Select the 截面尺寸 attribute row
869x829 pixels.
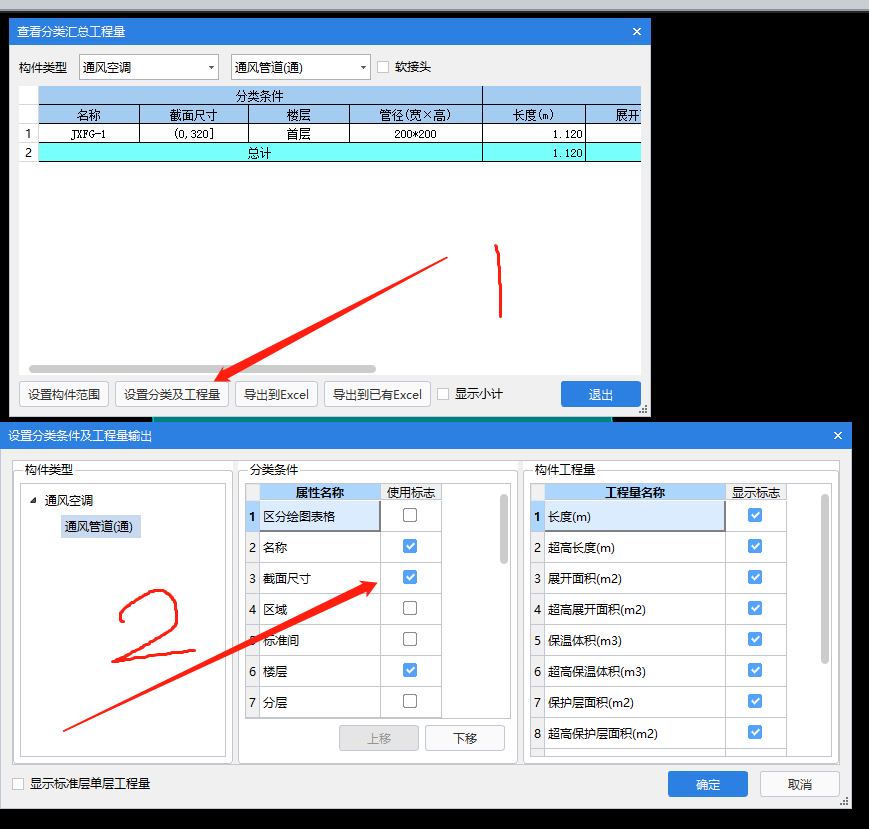(x=320, y=579)
